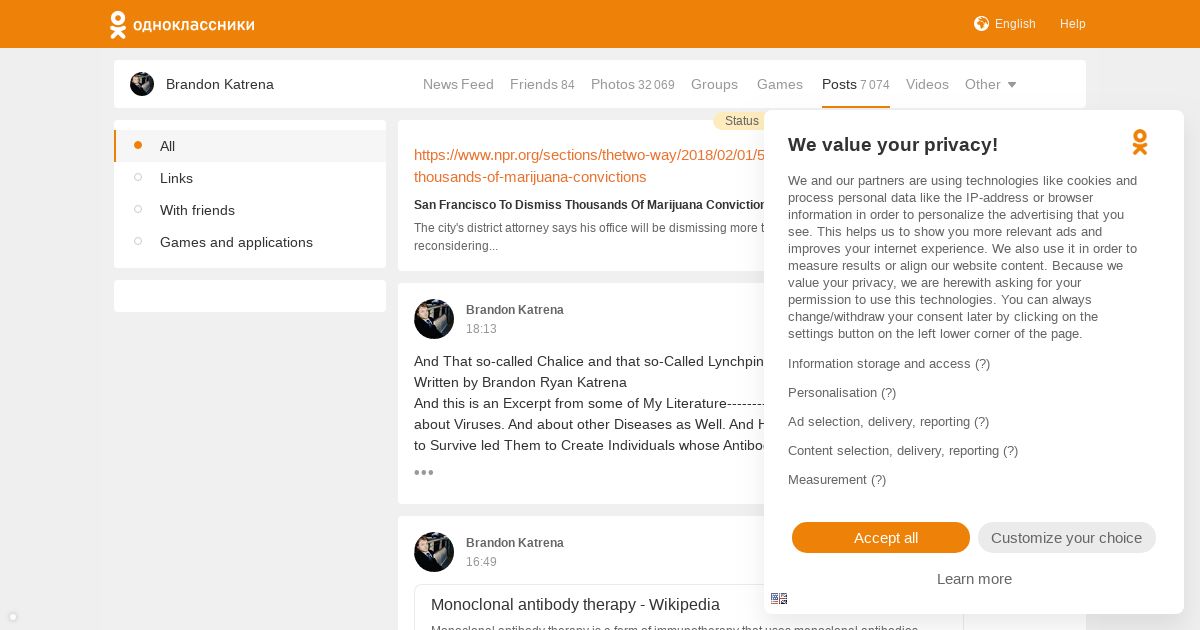Click the Odnoklassniki logo in header
This screenshot has width=1200, height=630.
(182, 24)
